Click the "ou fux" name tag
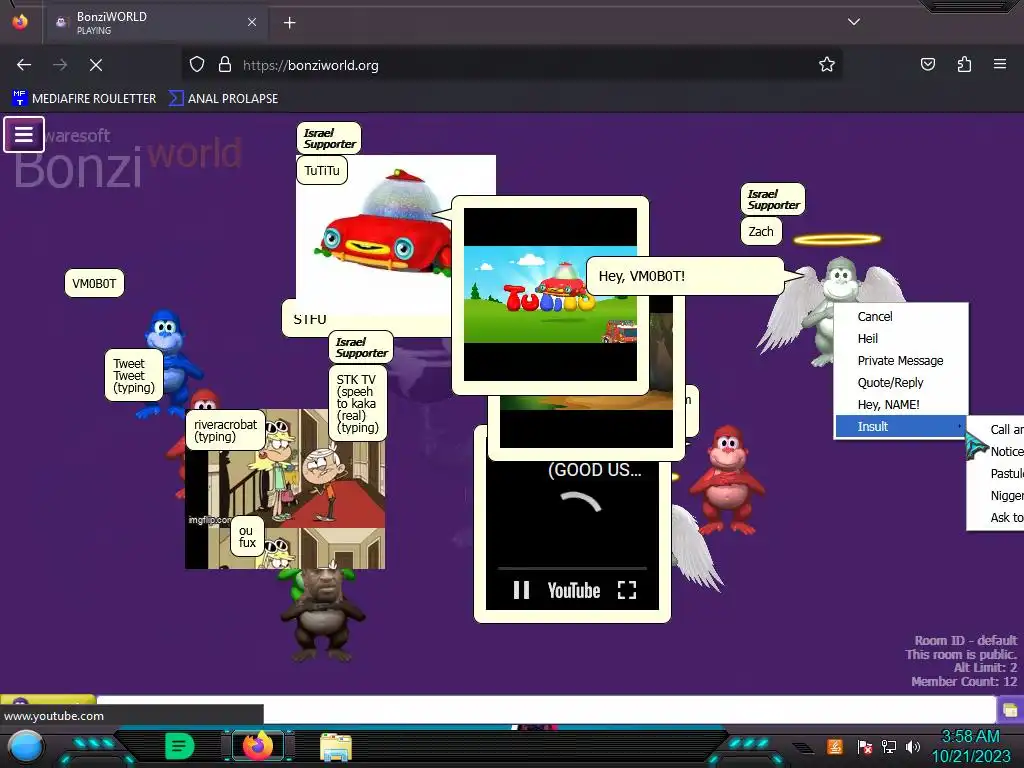1024x768 pixels. [x=247, y=537]
